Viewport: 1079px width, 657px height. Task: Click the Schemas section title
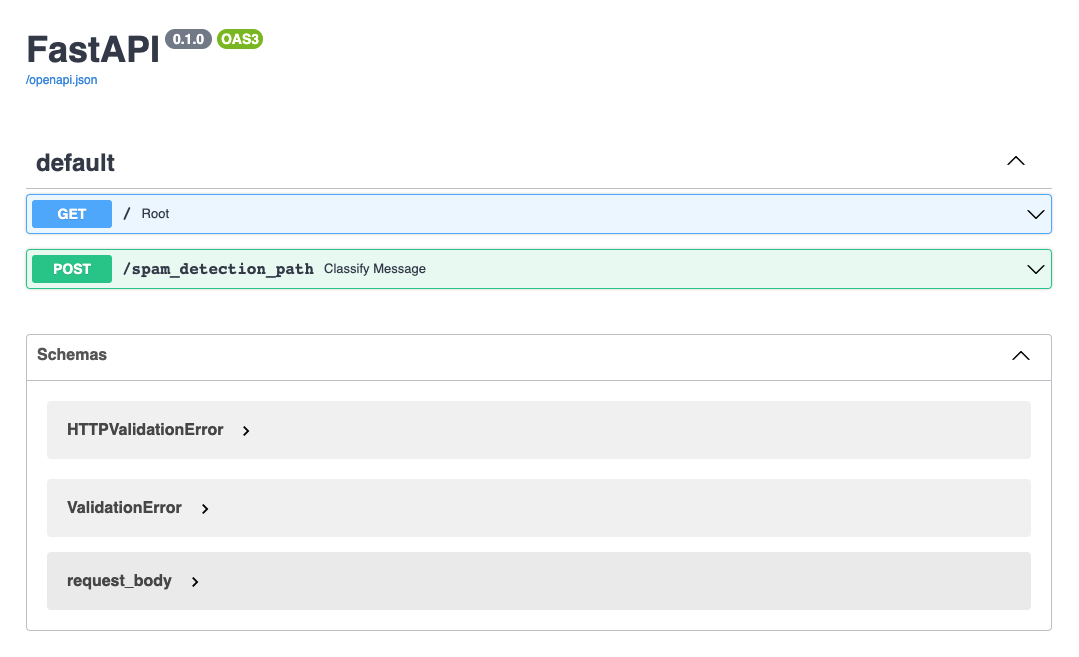point(72,355)
